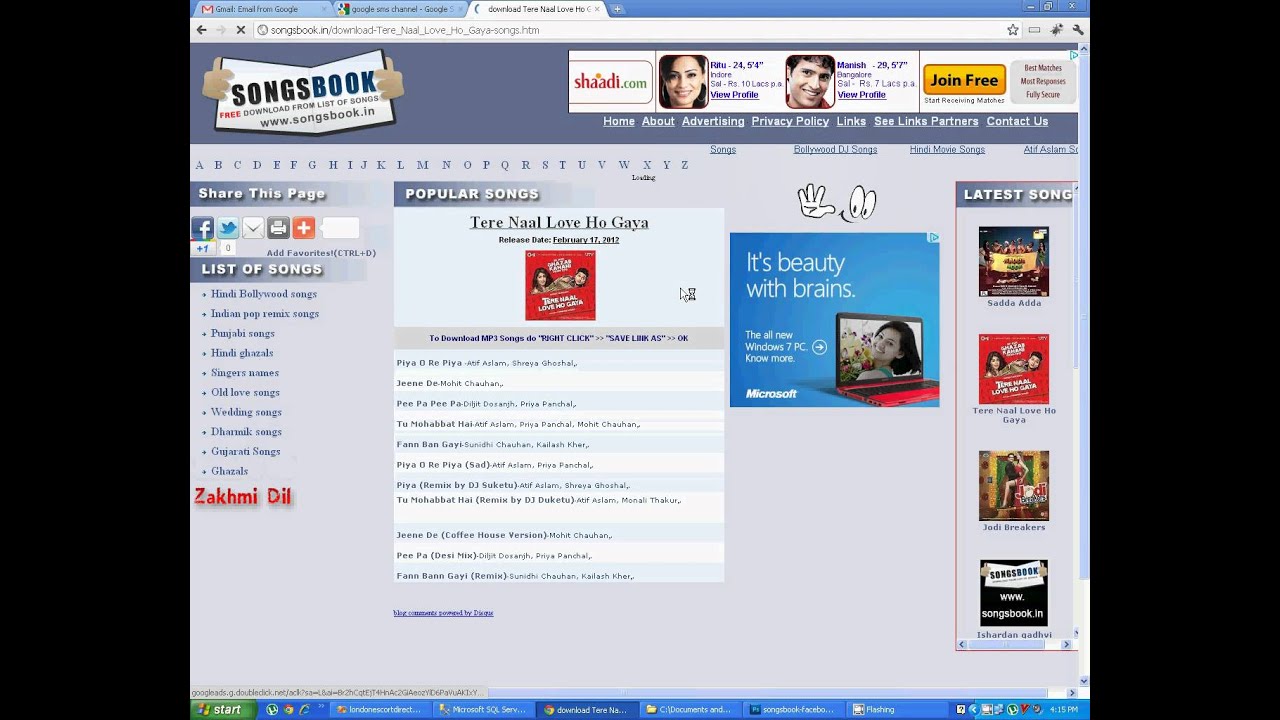Go forward with the browser forward arrow
This screenshot has width=1280, height=720.
click(221, 30)
